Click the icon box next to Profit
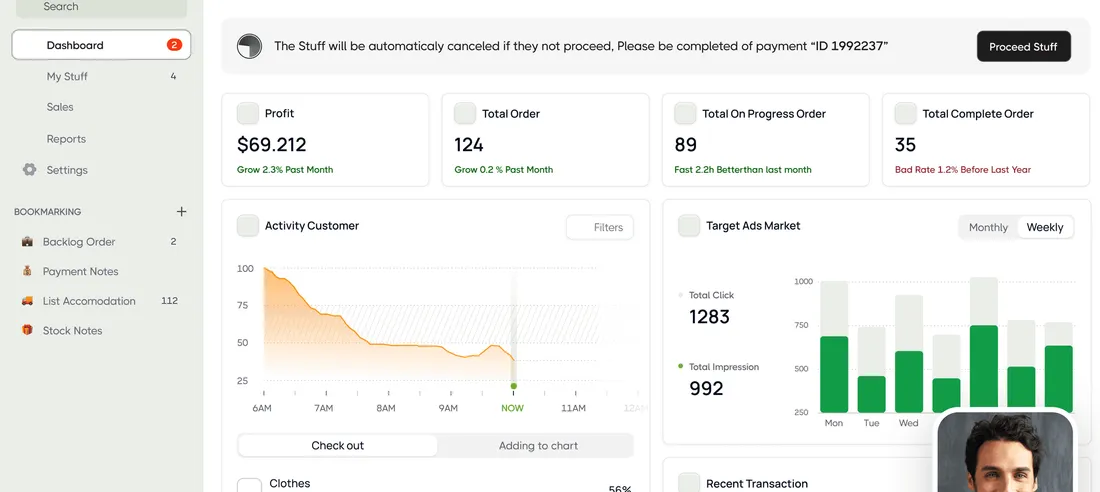1100x492 pixels. click(x=248, y=113)
